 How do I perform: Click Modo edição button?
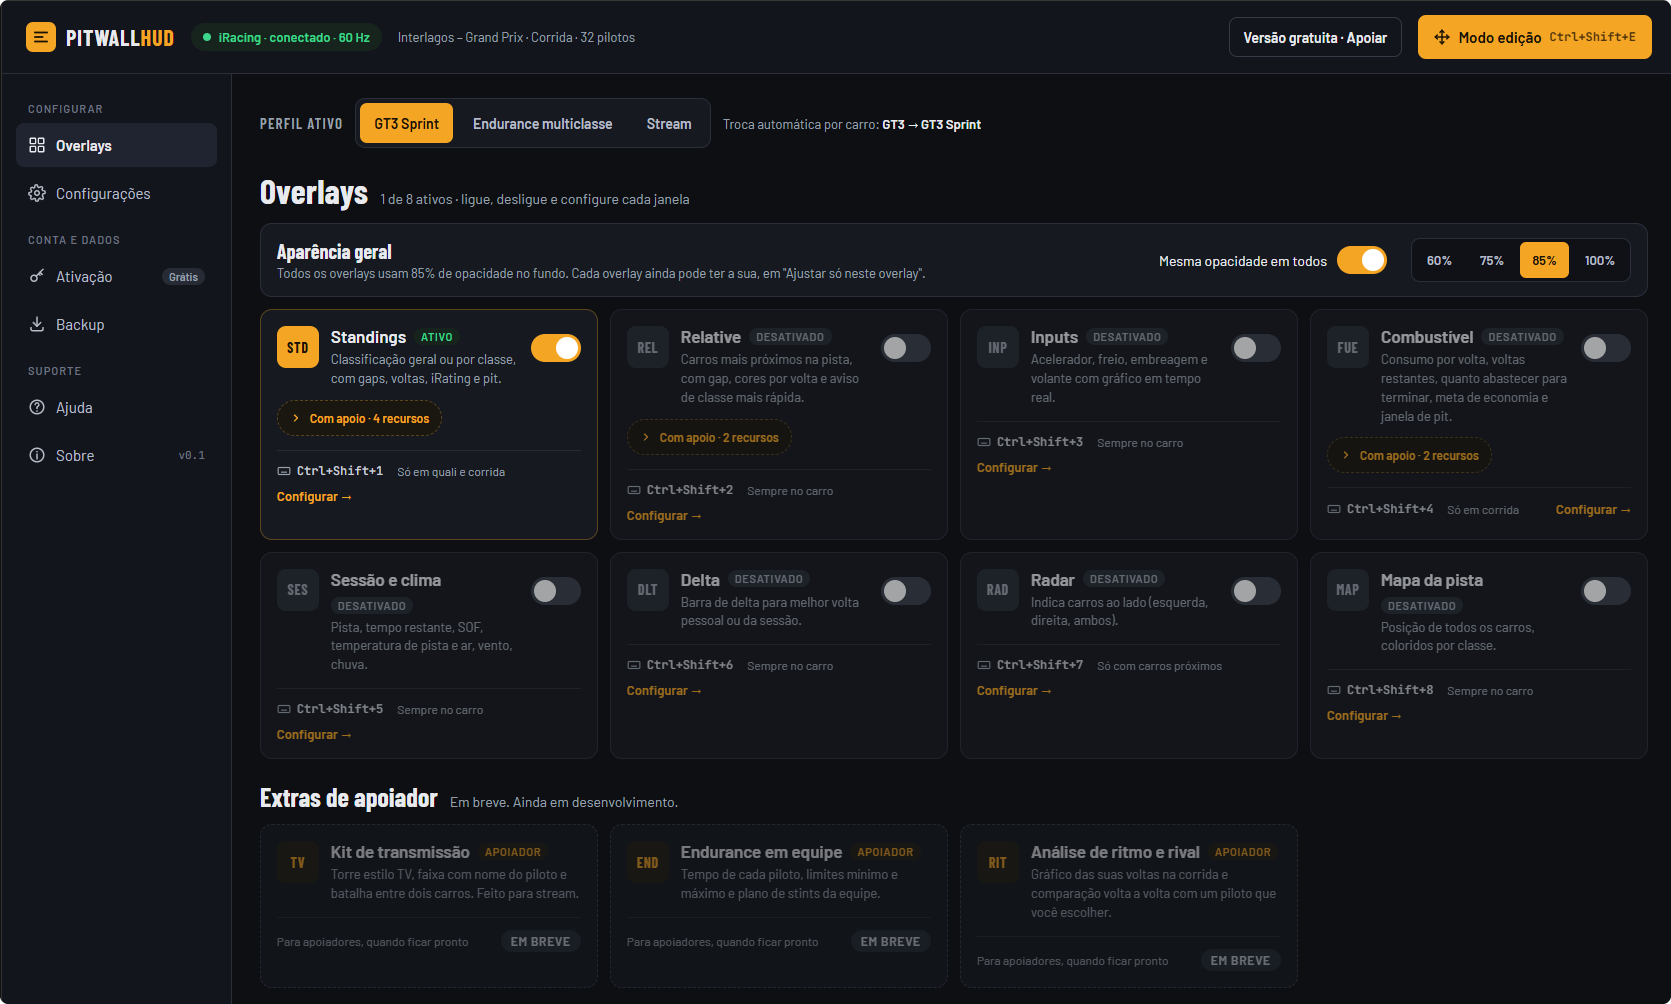(x=1534, y=37)
